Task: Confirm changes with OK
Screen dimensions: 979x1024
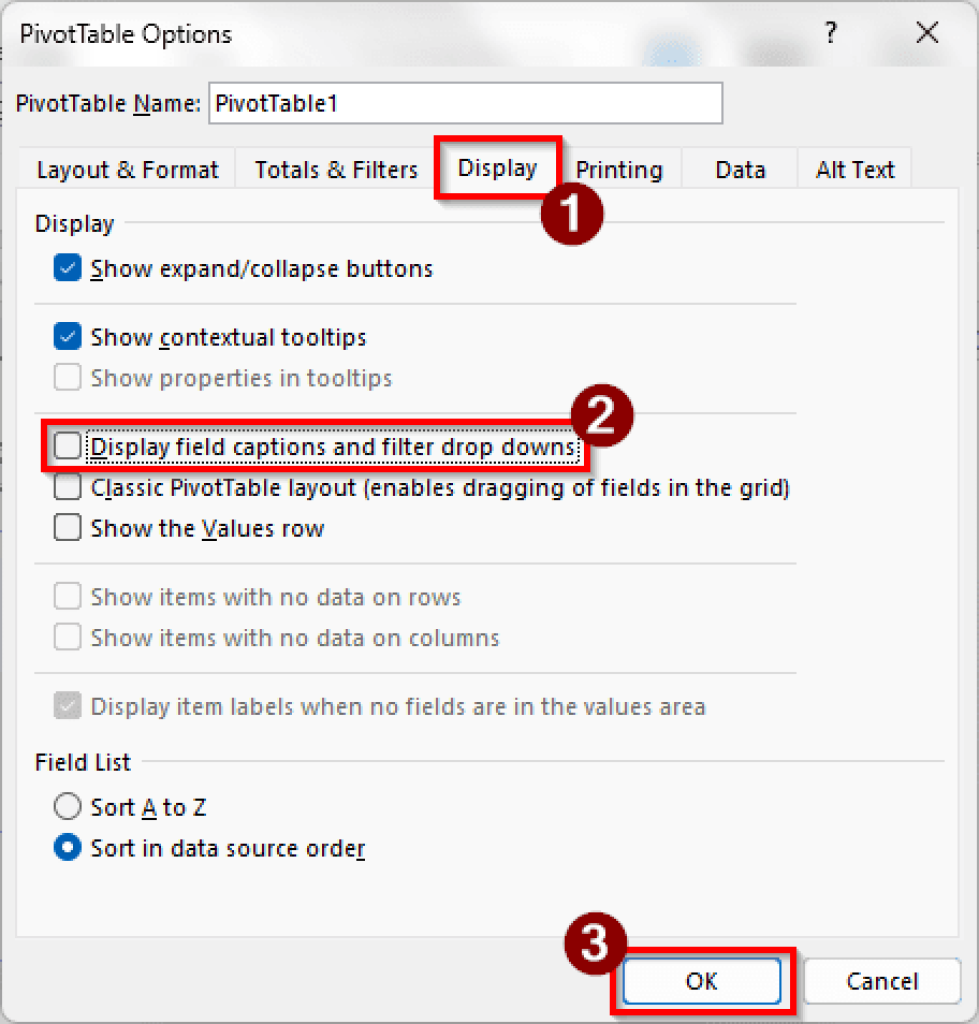Action: click(x=701, y=981)
